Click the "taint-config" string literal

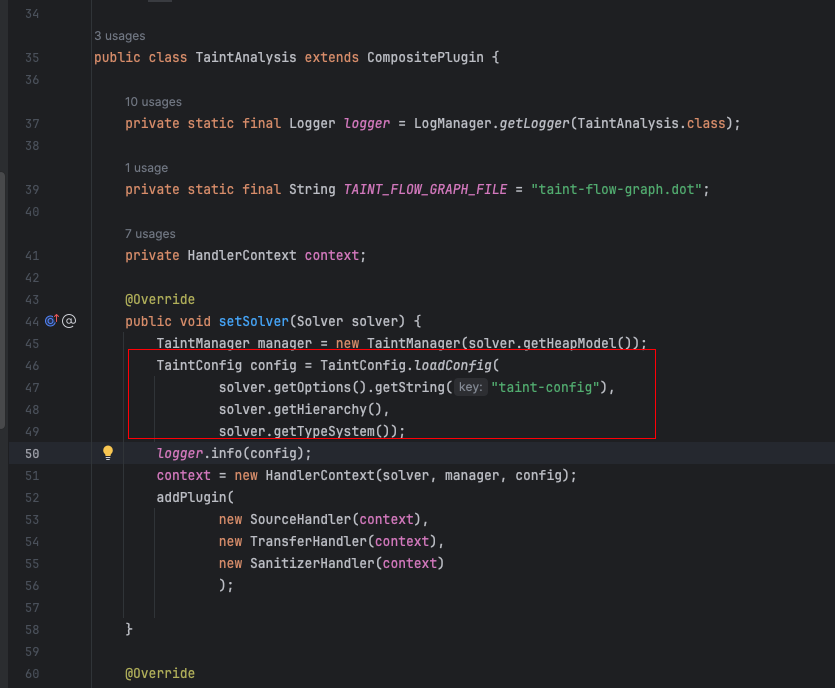coord(545,387)
